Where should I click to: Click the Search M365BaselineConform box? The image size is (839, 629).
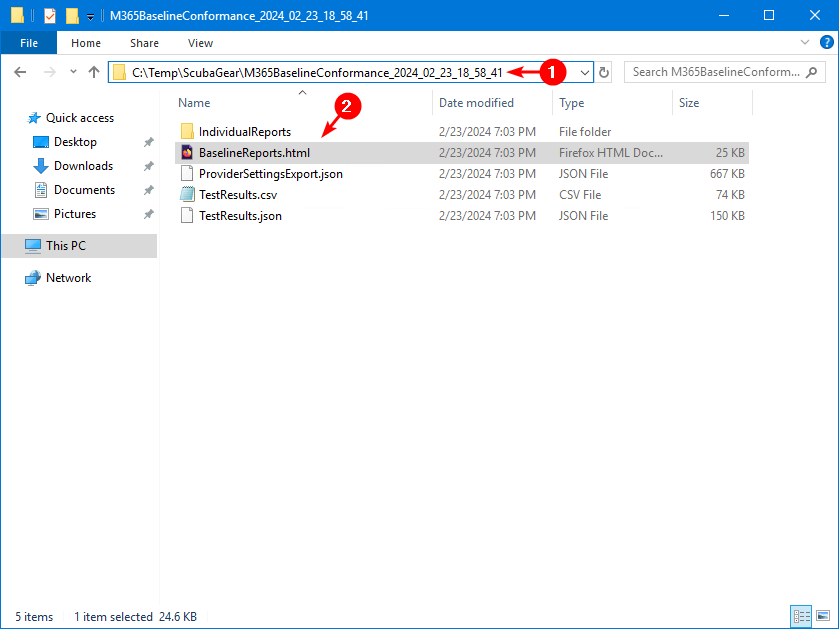724,72
